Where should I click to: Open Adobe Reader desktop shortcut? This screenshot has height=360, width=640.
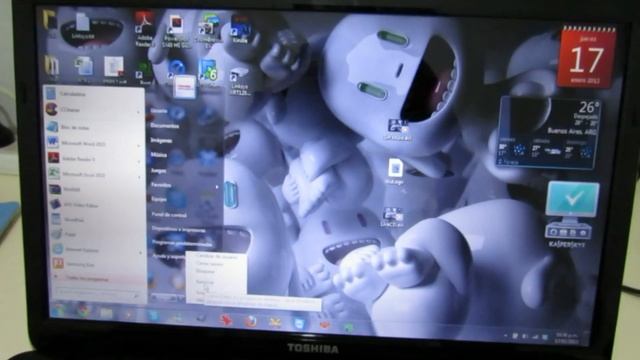click(144, 29)
